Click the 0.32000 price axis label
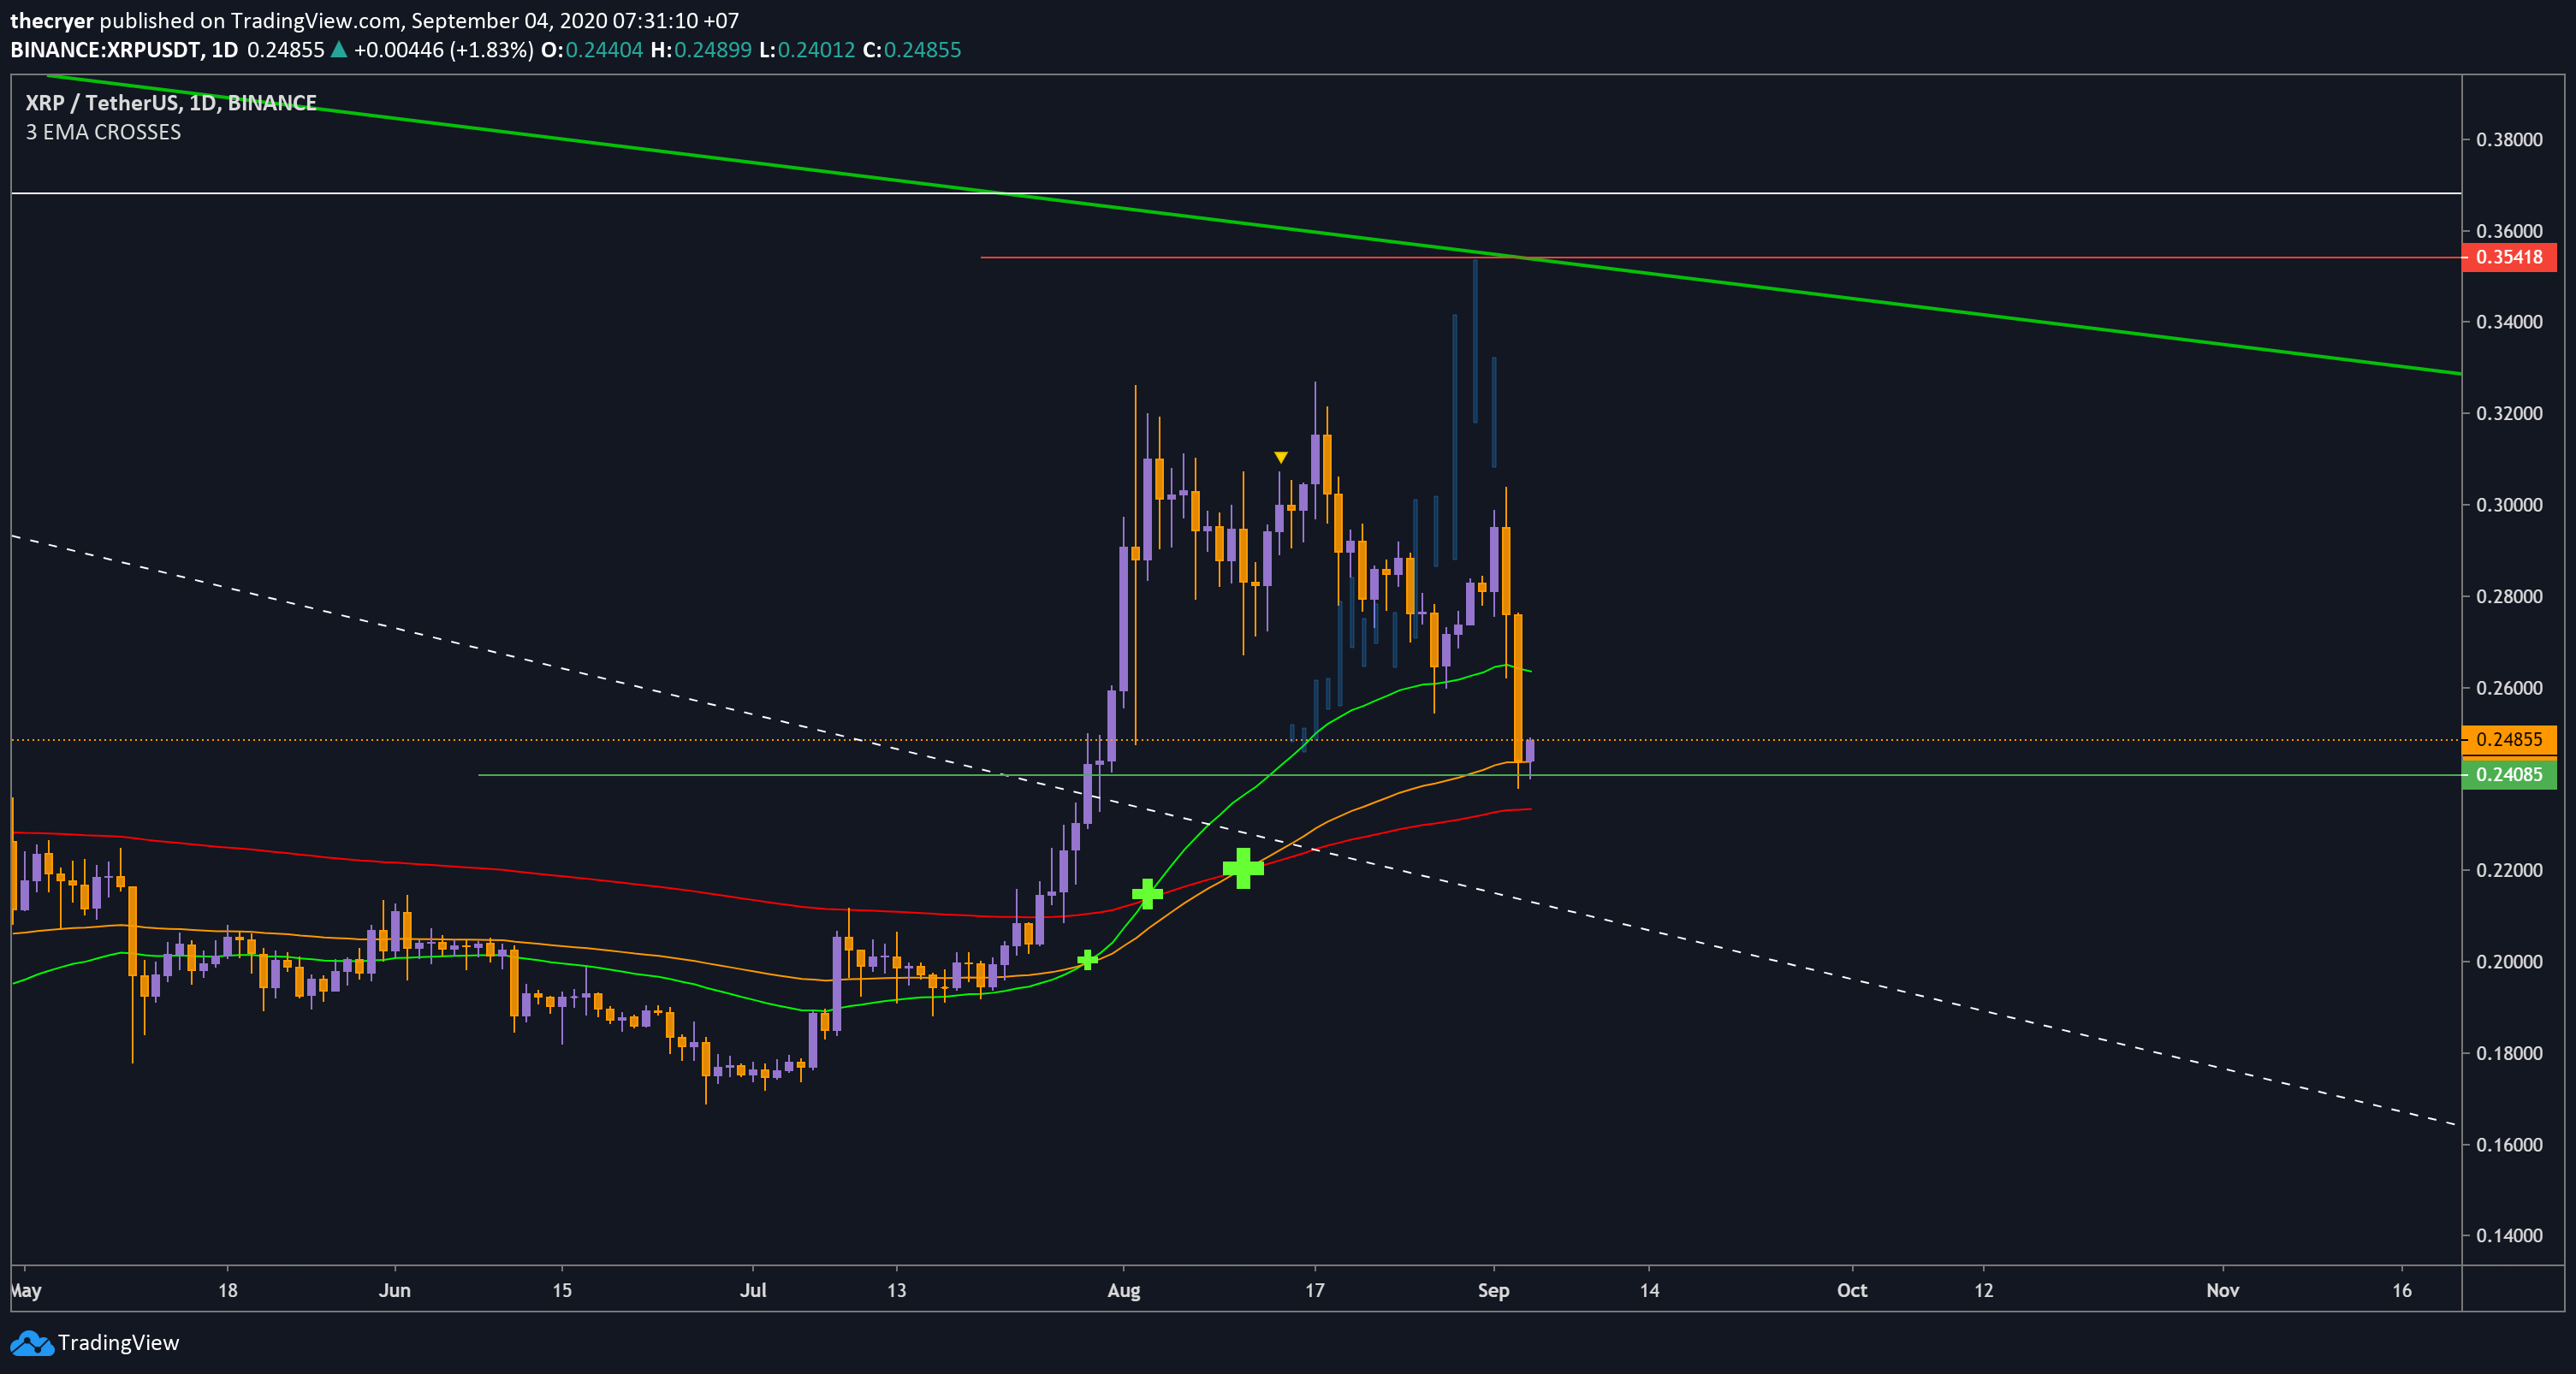Viewport: 2576px width, 1374px height. 2509,414
